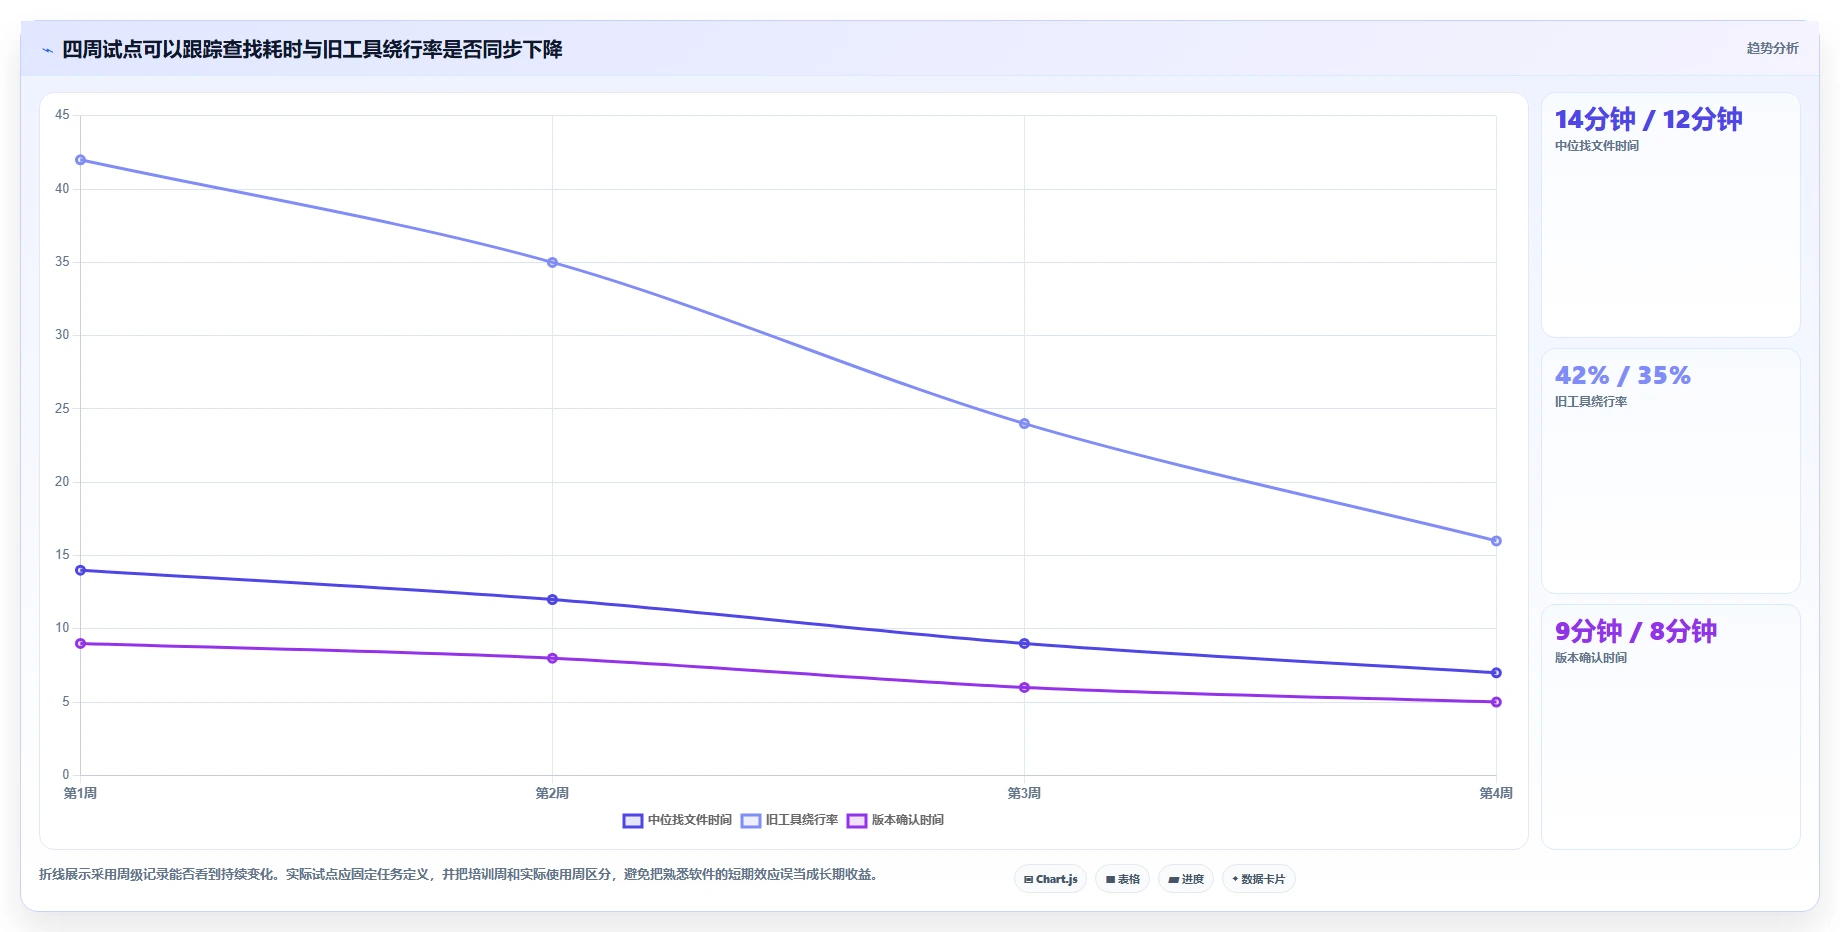This screenshot has height=932, width=1840.
Task: Click the 表格 tag chip
Action: point(1122,879)
